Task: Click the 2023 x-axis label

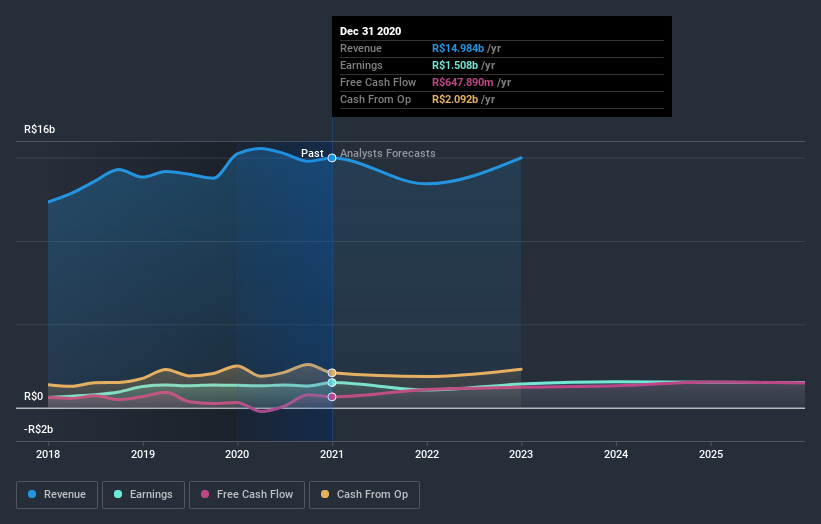Action: (x=521, y=454)
